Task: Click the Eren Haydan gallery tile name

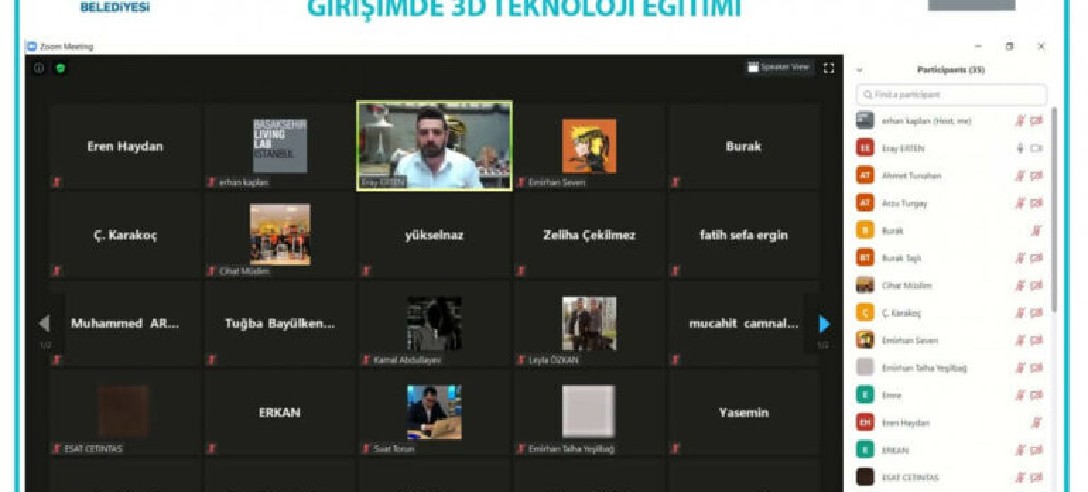Action: [125, 146]
